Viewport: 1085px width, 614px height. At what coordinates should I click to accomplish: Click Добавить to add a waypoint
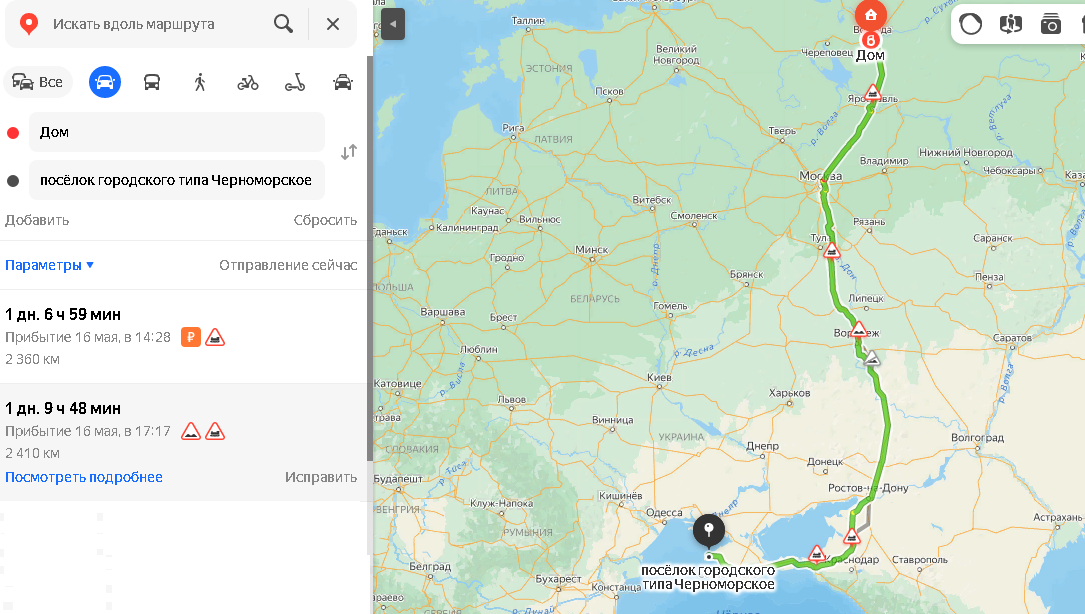pyautogui.click(x=37, y=220)
